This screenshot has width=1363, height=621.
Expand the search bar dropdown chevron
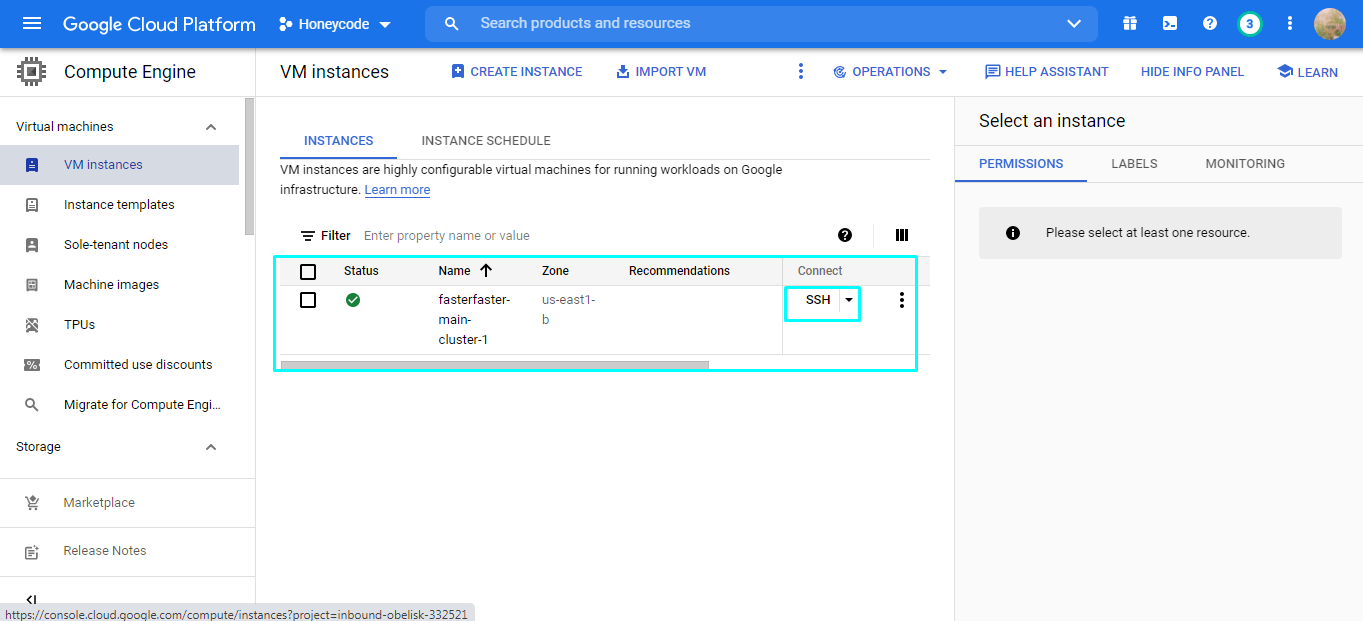pyautogui.click(x=1074, y=23)
